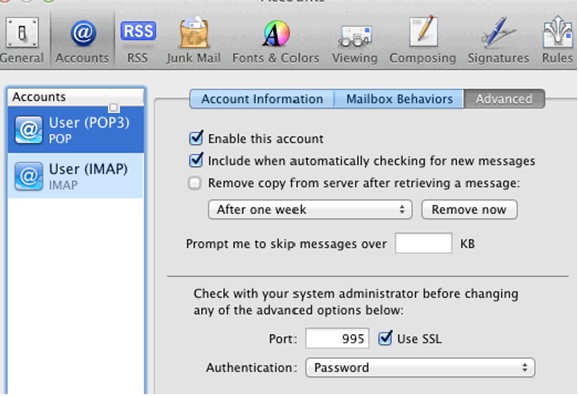Open the General preferences pane

click(22, 41)
